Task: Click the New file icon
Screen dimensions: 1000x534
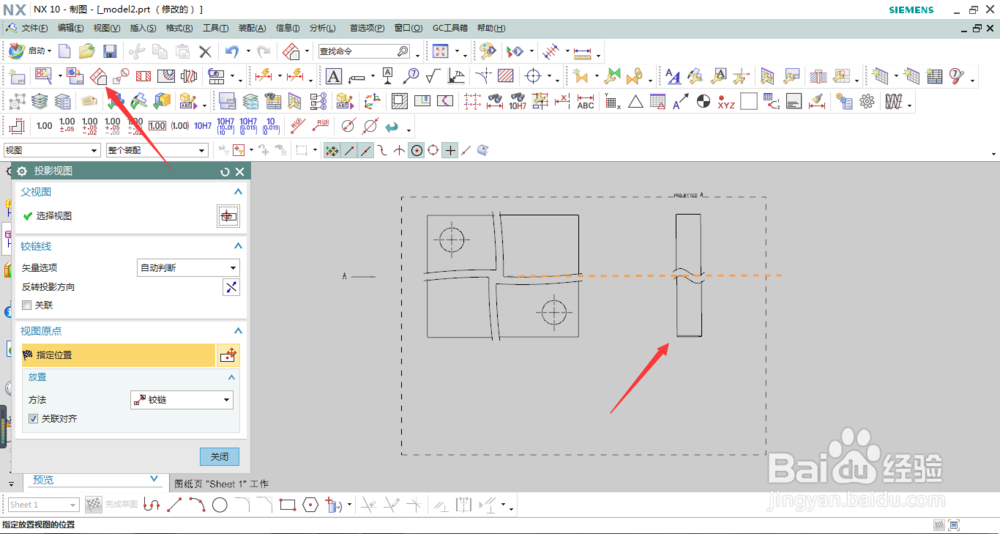Action: pyautogui.click(x=64, y=51)
